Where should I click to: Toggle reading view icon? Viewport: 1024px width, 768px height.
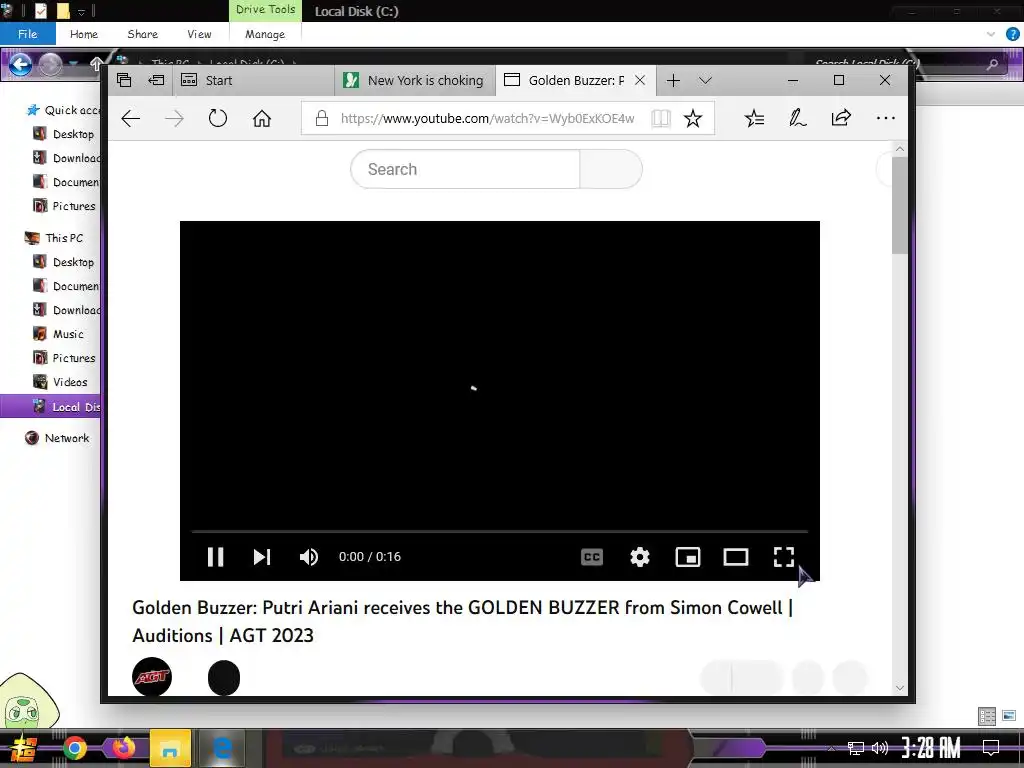tap(661, 118)
